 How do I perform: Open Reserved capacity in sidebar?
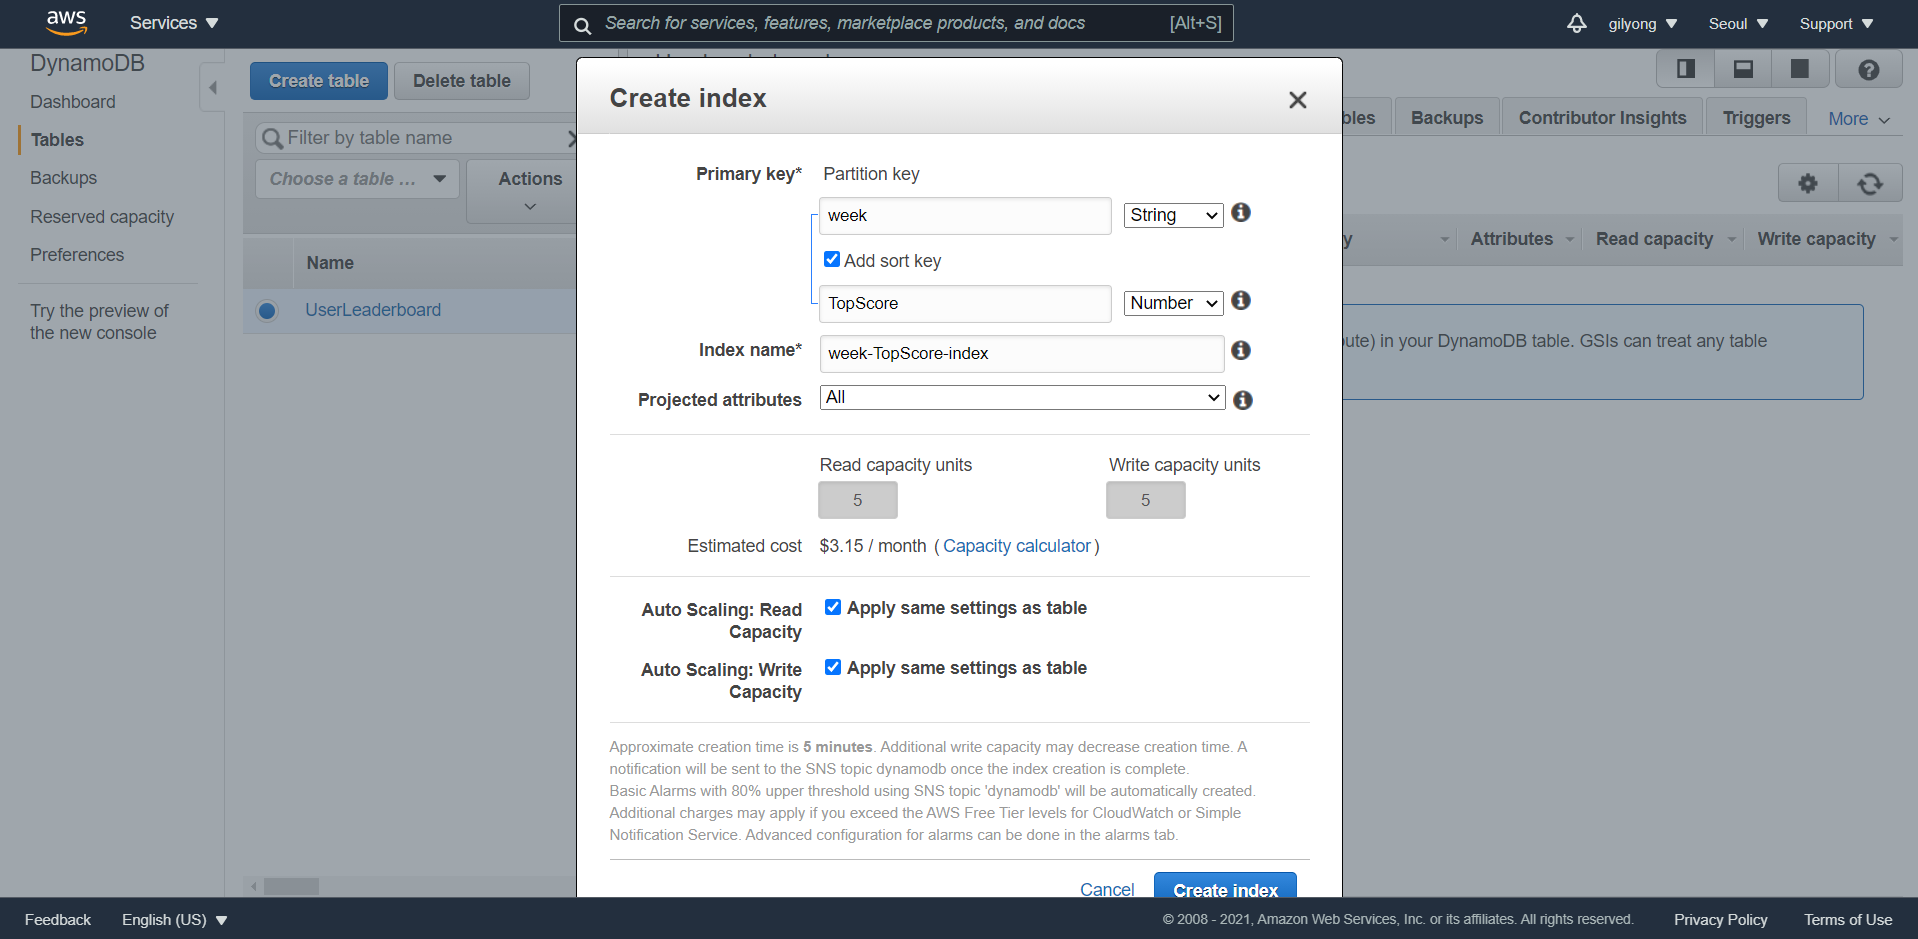coord(102,217)
